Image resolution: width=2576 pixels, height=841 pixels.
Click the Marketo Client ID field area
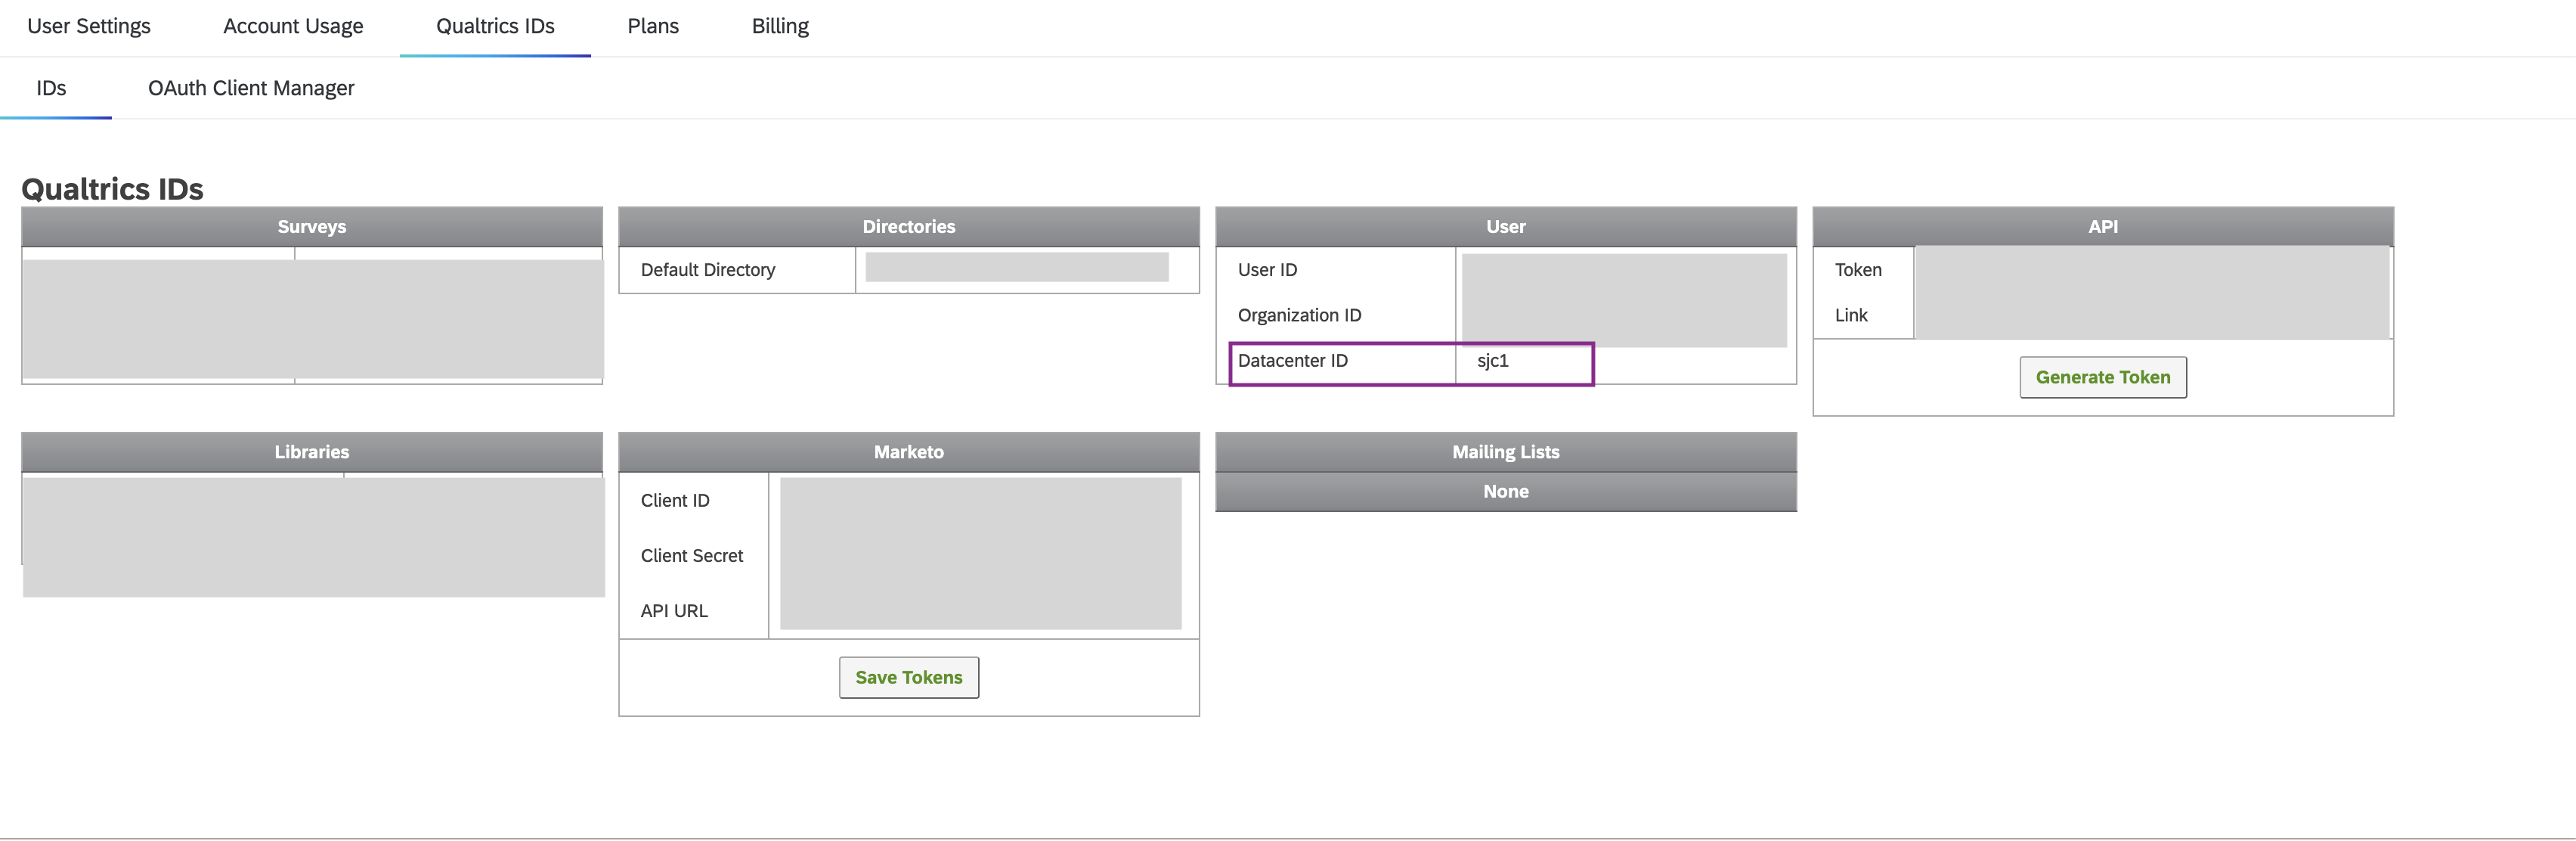pos(980,500)
